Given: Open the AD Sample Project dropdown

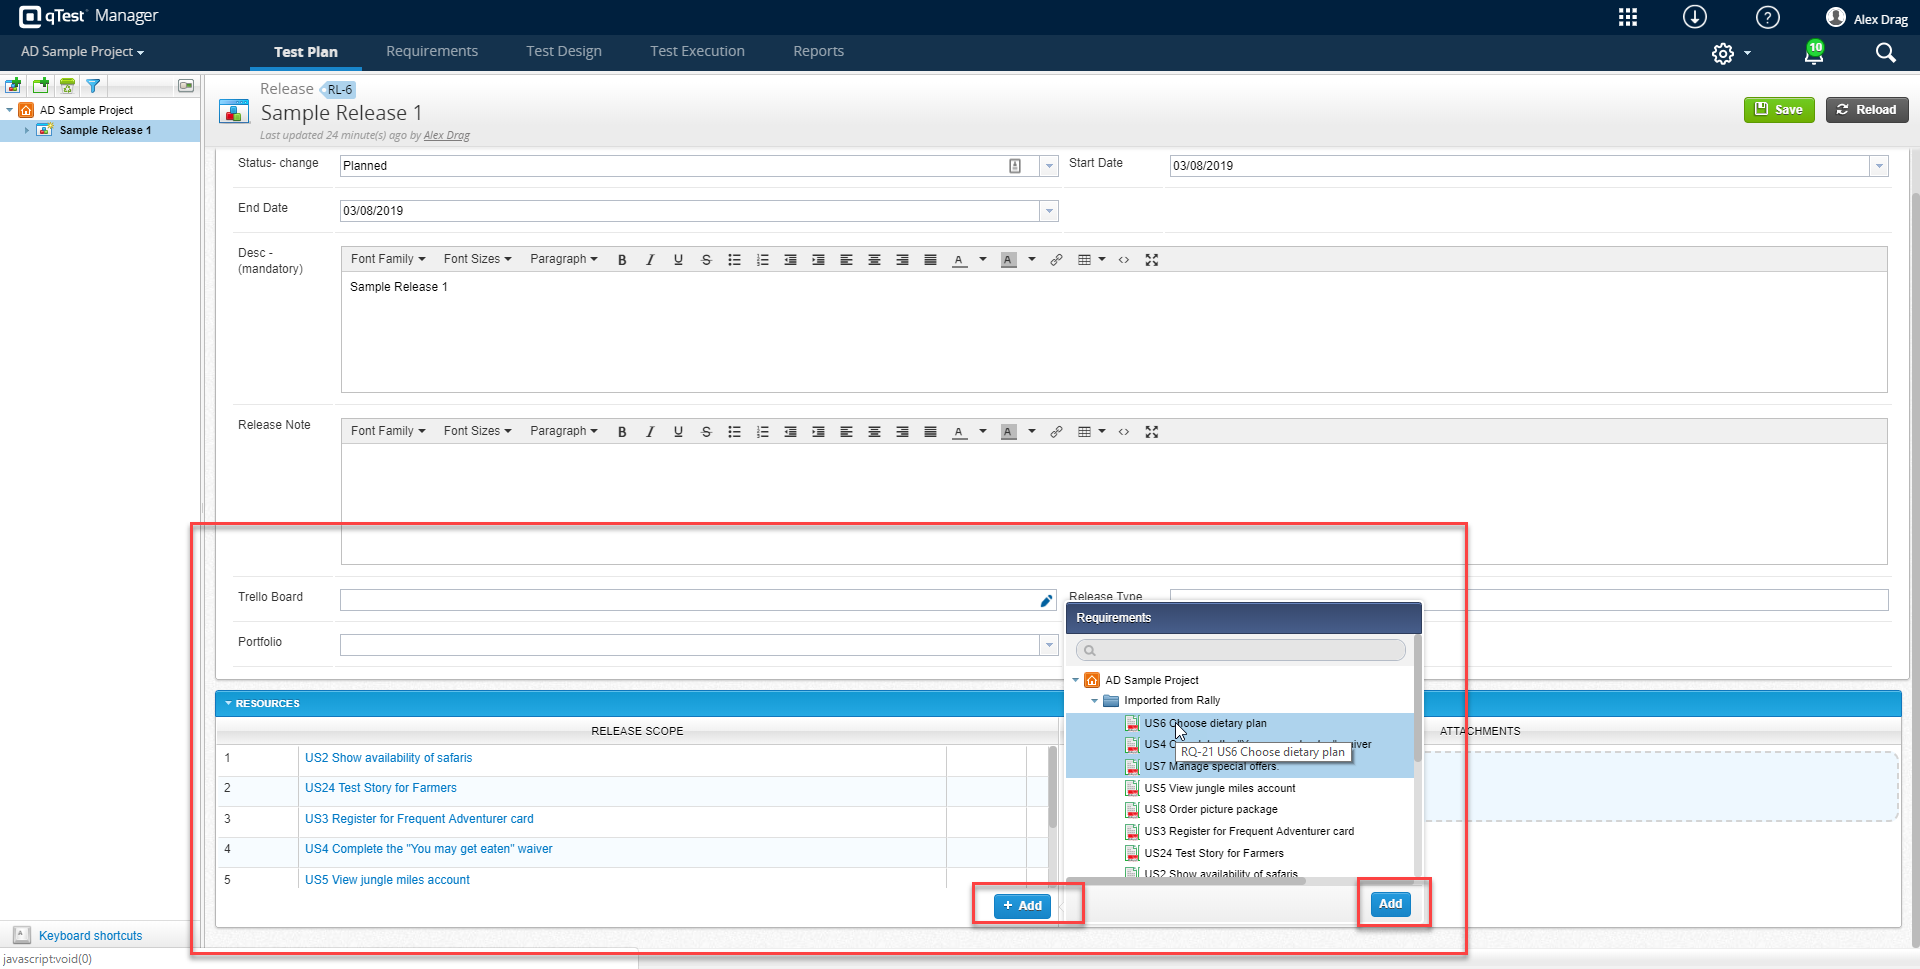Looking at the screenshot, I should (82, 52).
